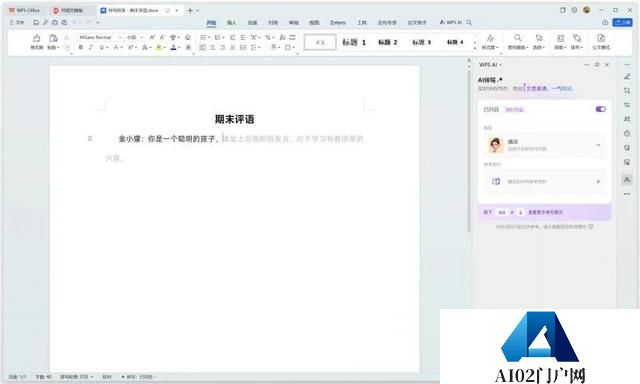Image resolution: width=640 pixels, height=384 pixels.
Task: Toggle the AI writing purple switch off
Action: tap(600, 109)
